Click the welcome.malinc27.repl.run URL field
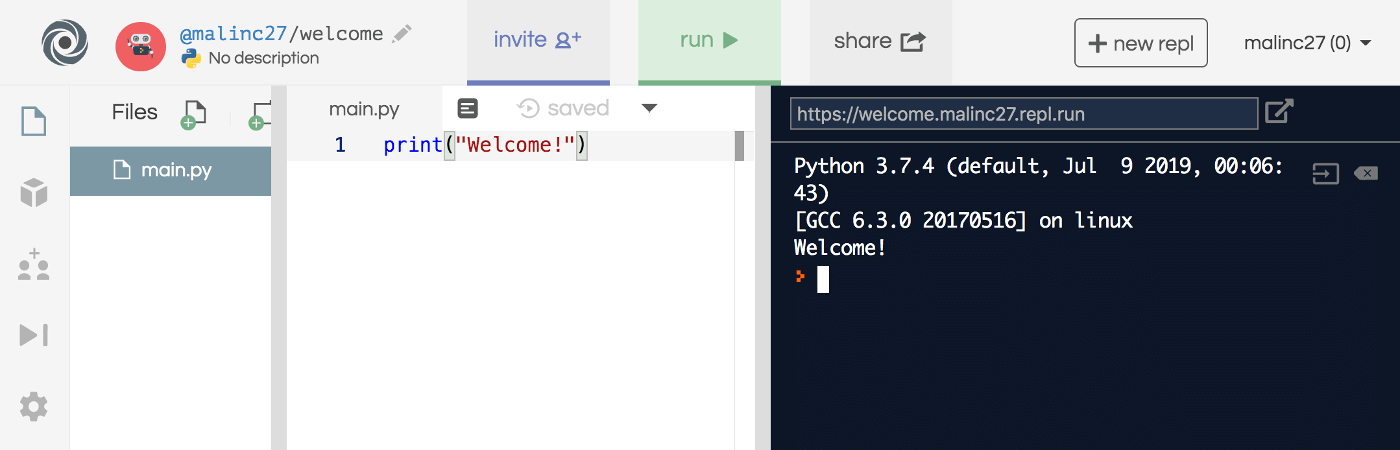Viewport: 1400px width, 450px height. (1023, 114)
